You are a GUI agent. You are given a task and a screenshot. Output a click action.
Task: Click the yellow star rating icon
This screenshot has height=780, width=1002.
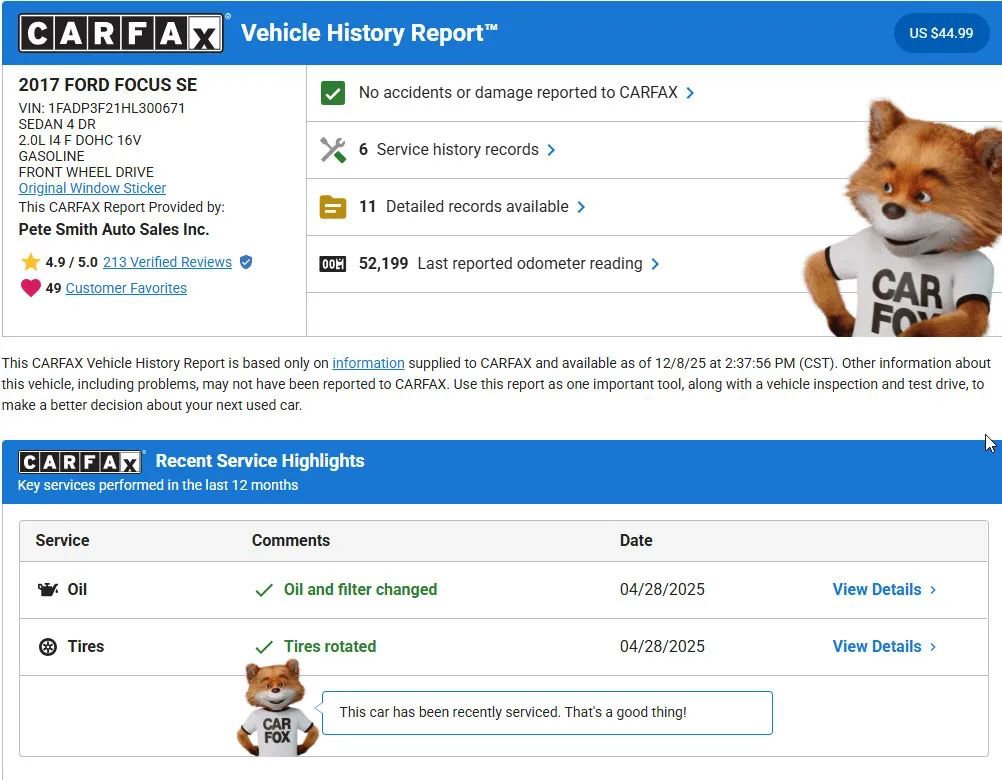(31, 261)
